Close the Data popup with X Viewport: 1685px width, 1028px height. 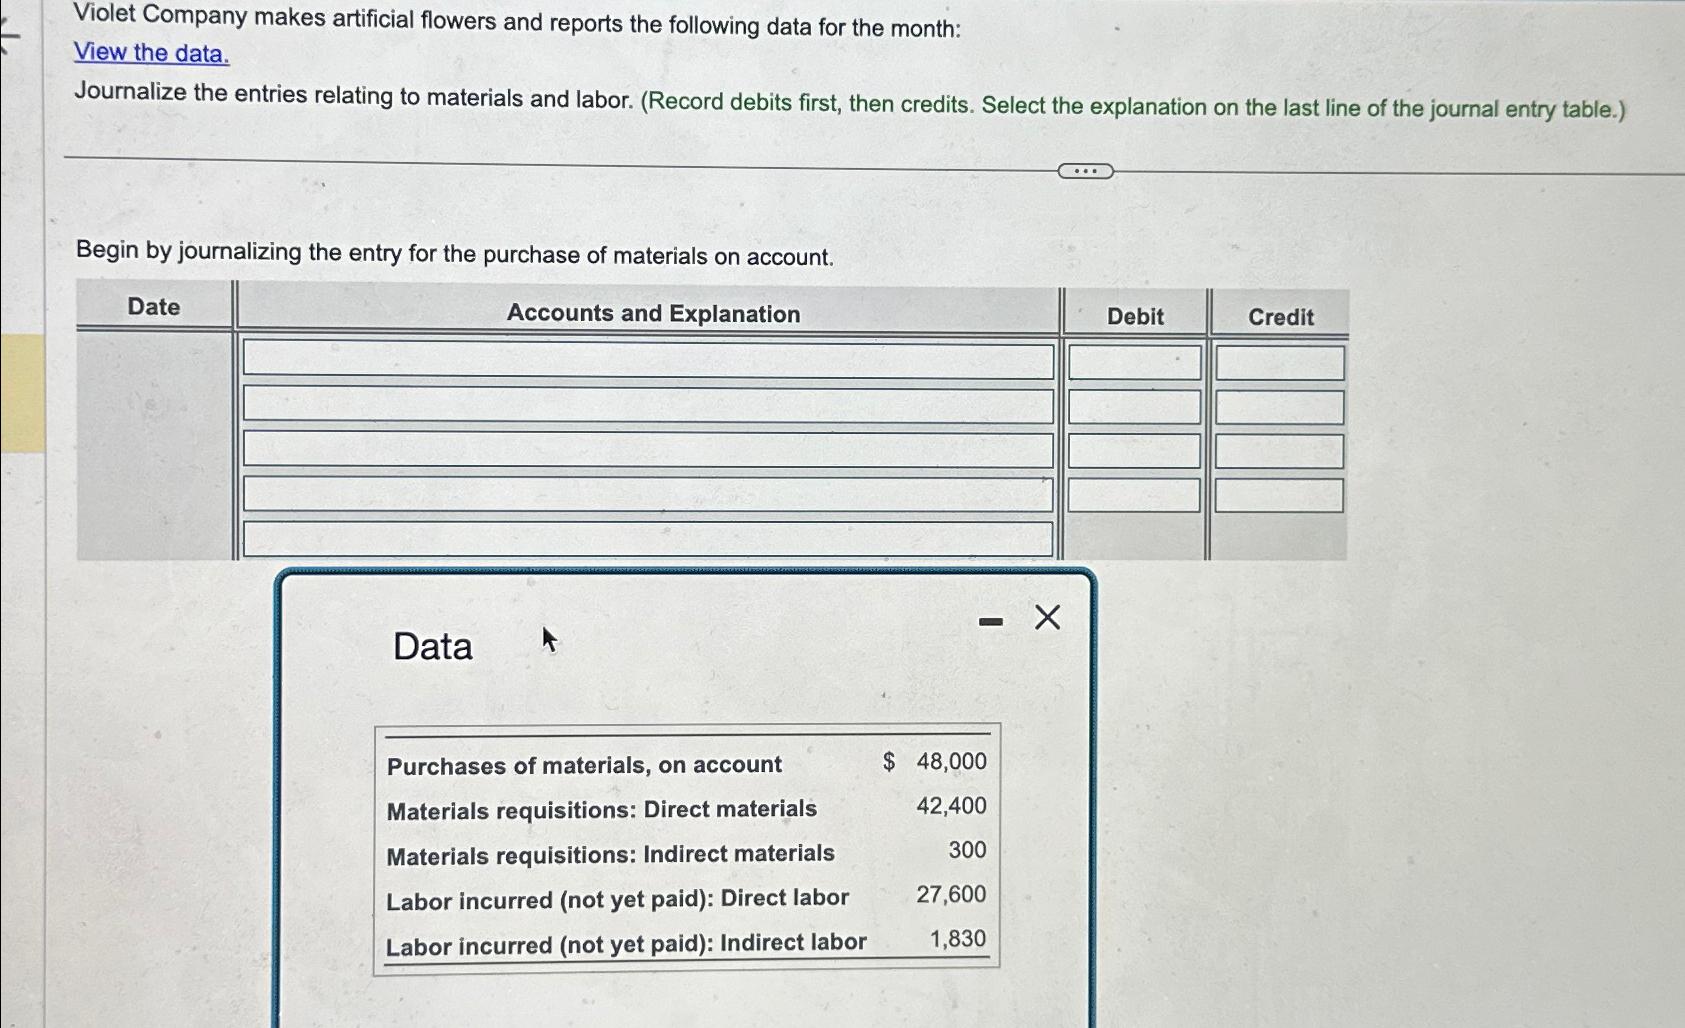[x=1047, y=618]
